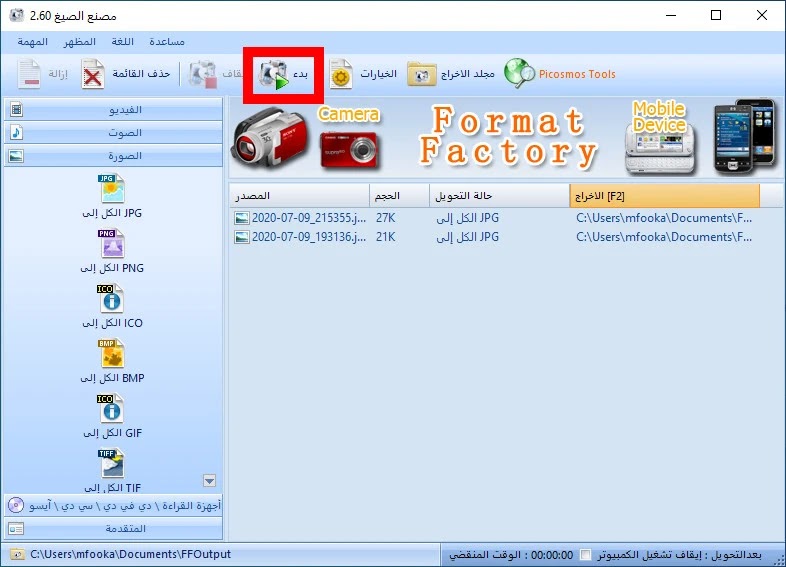Expand the Audio (الصوت) category panel

point(113,132)
